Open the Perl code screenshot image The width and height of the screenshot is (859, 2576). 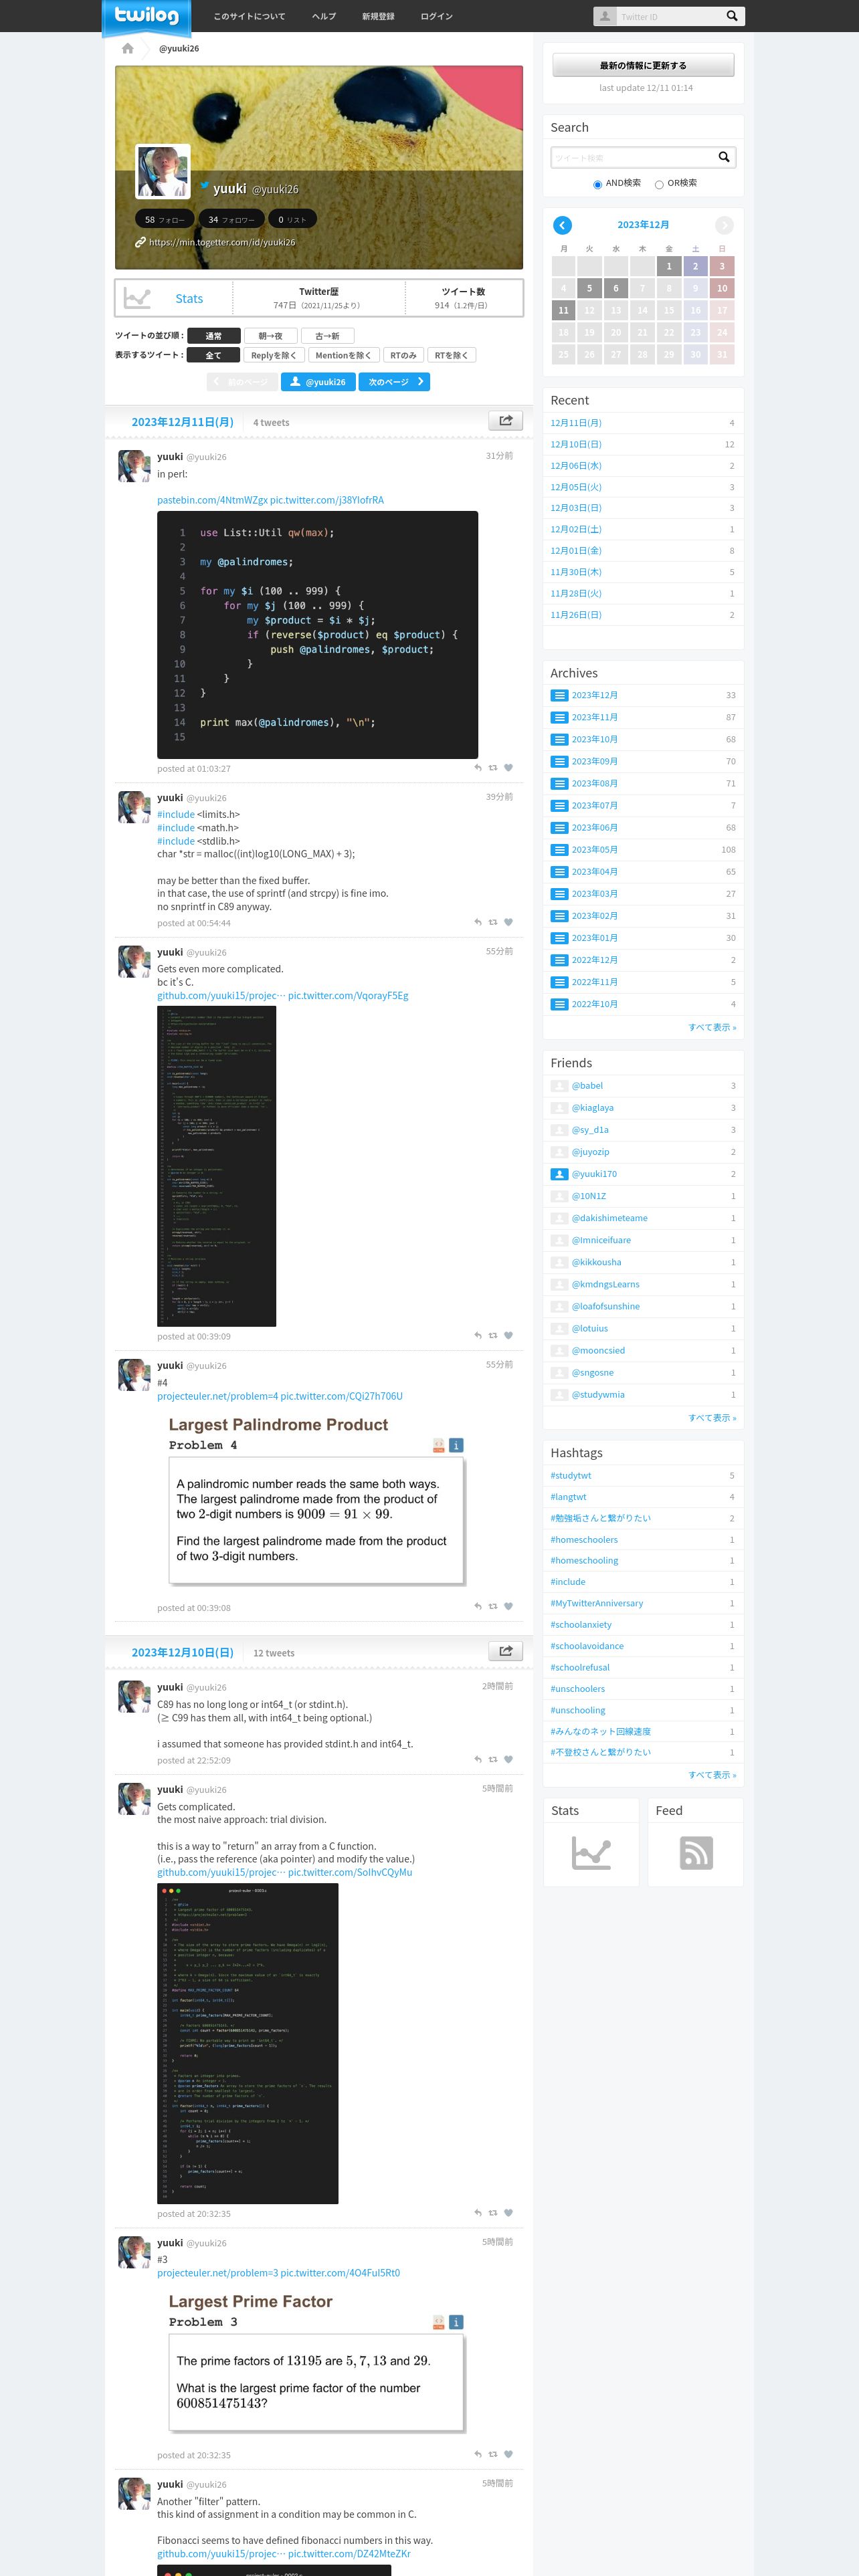click(x=317, y=634)
